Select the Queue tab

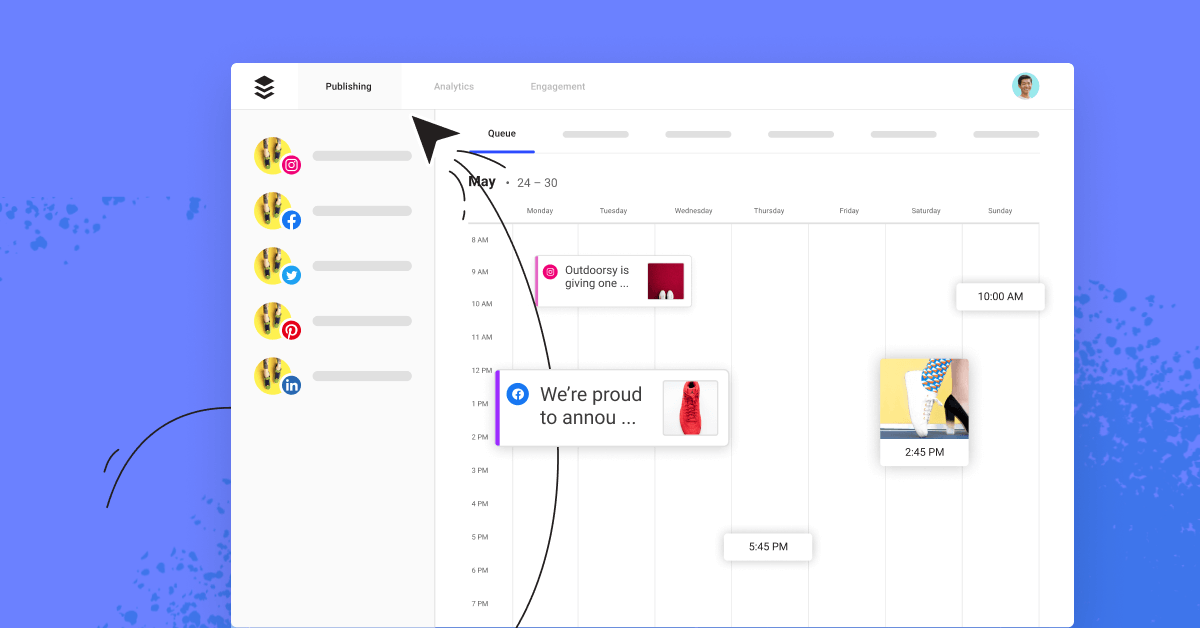(502, 133)
